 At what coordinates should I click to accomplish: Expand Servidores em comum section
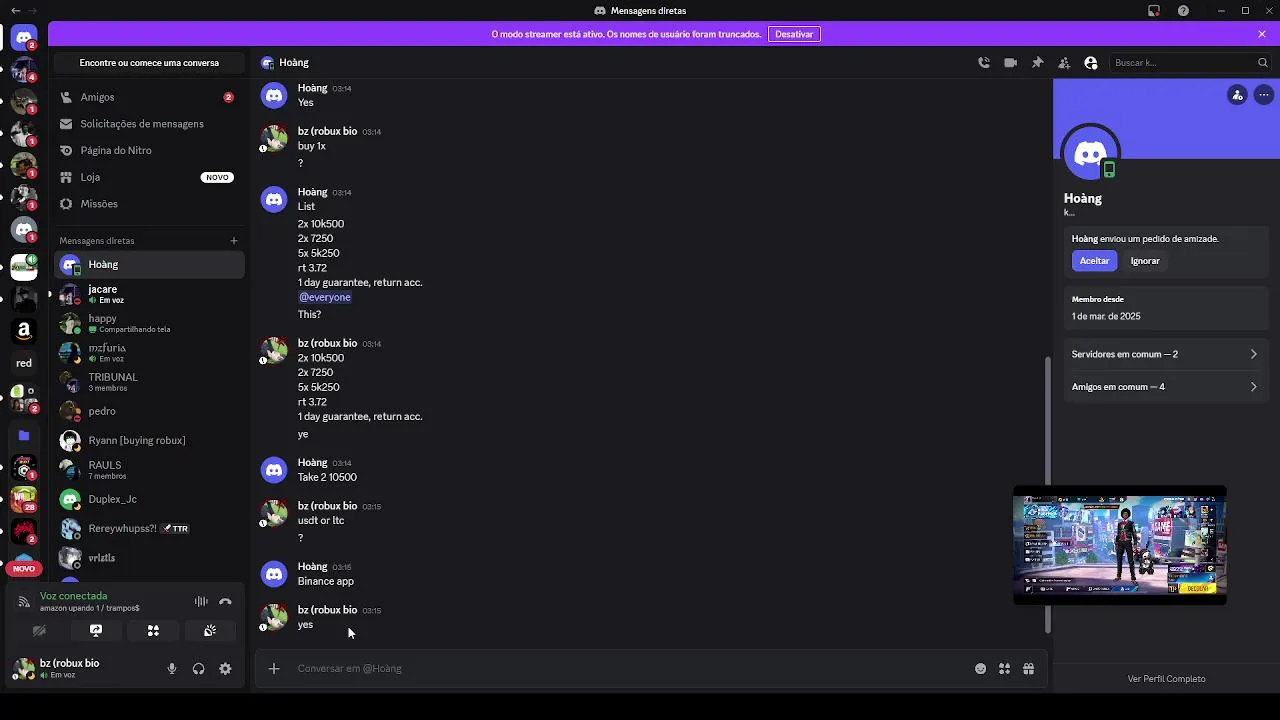[1164, 354]
